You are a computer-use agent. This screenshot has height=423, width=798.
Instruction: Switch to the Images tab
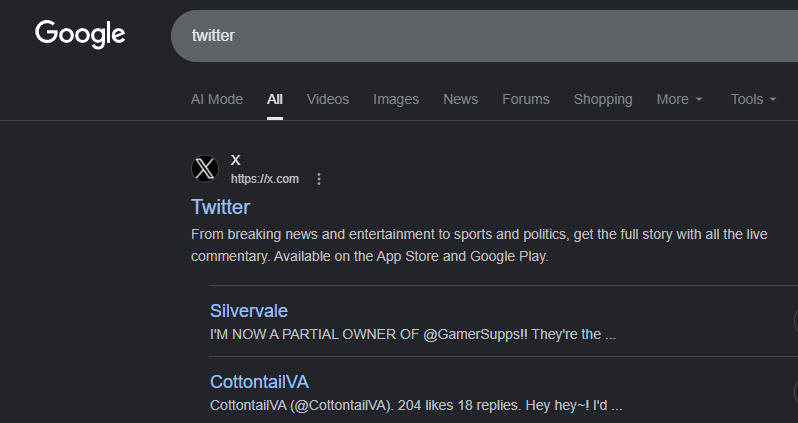point(396,99)
